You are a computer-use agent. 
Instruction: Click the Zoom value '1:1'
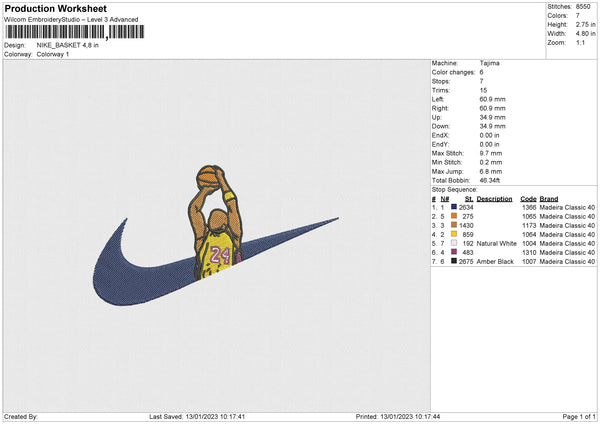tap(580, 42)
